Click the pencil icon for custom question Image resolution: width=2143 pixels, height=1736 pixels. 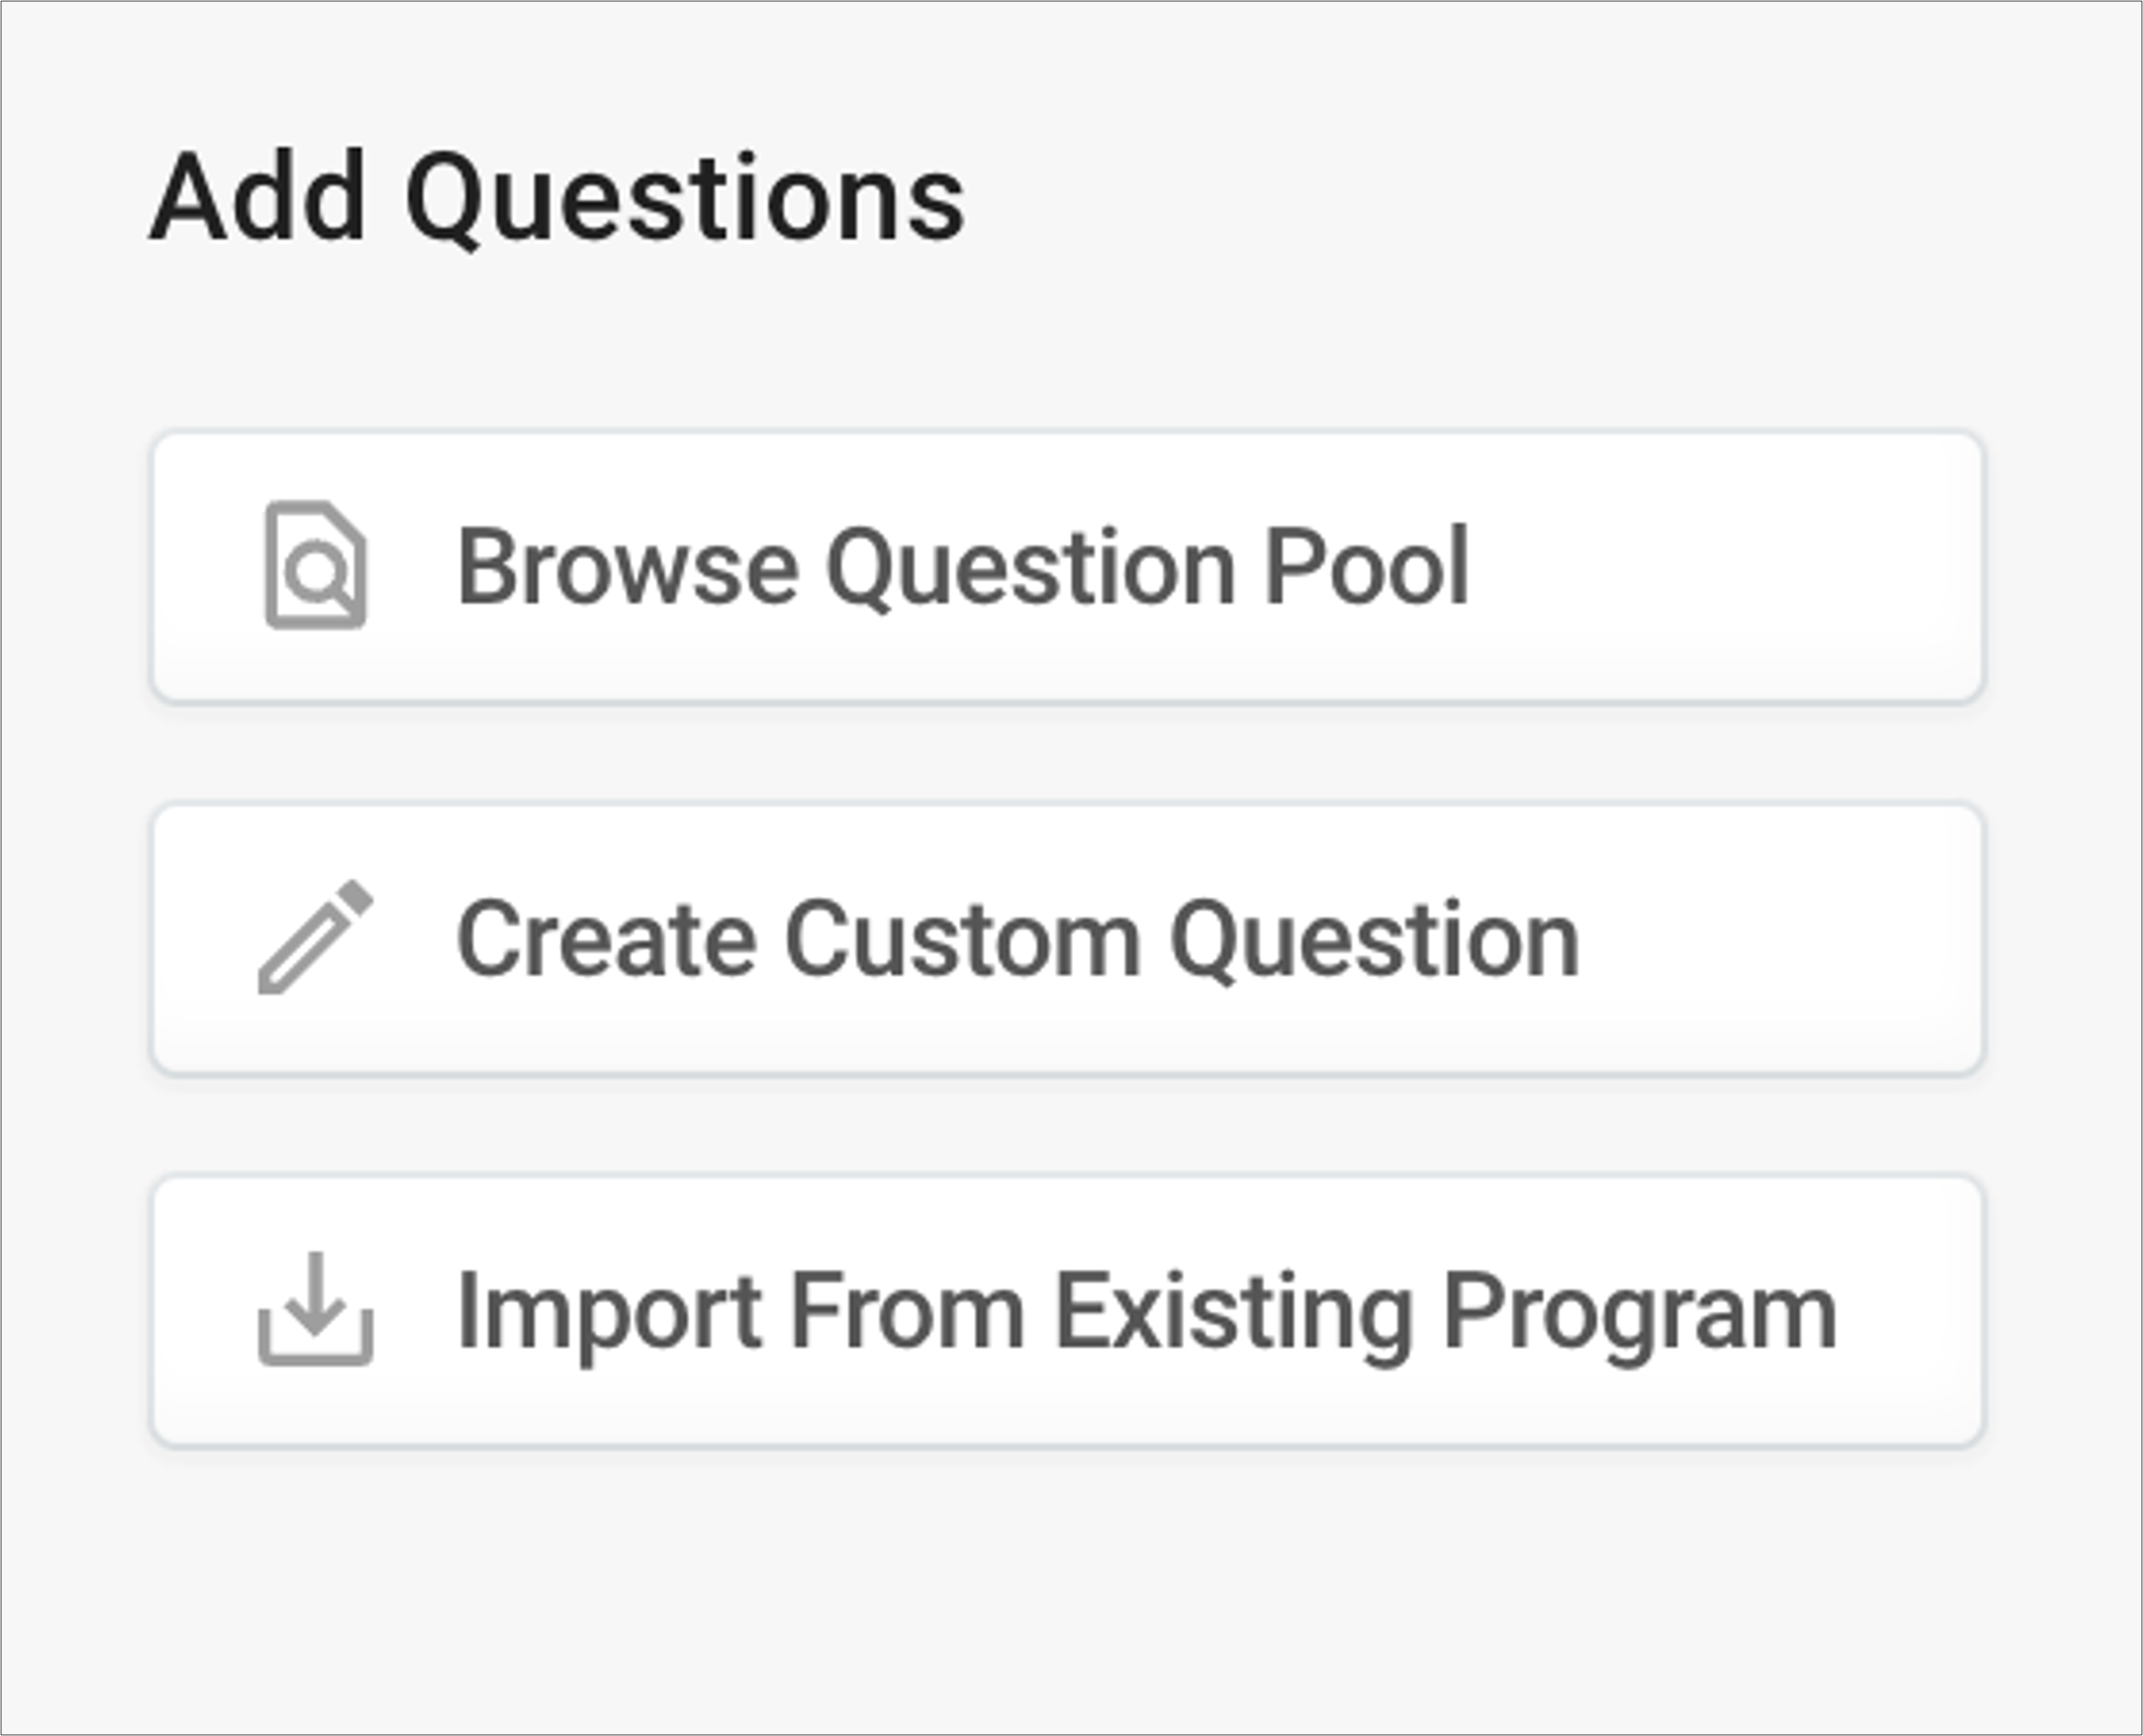[x=315, y=938]
